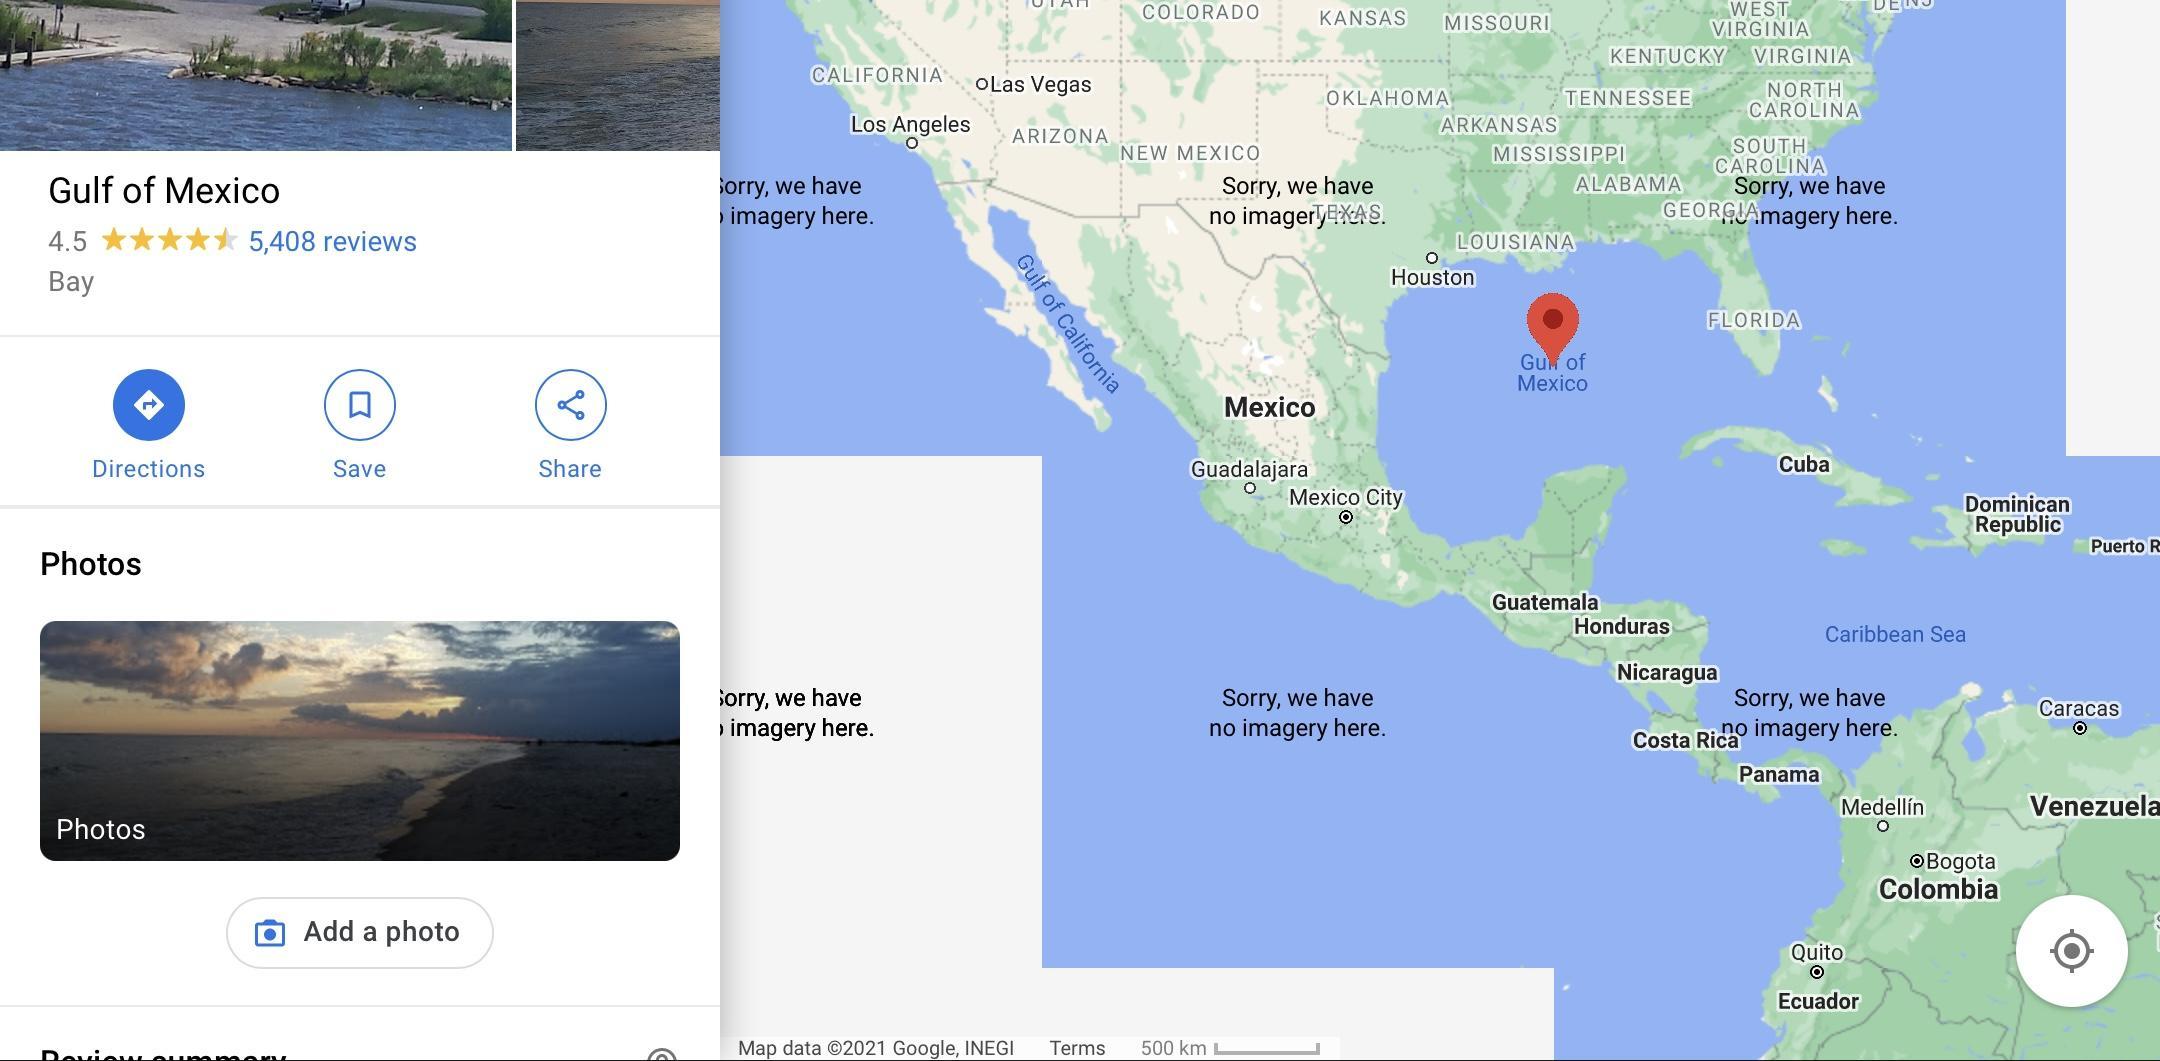Click the Caribbean Sea label

click(1895, 634)
